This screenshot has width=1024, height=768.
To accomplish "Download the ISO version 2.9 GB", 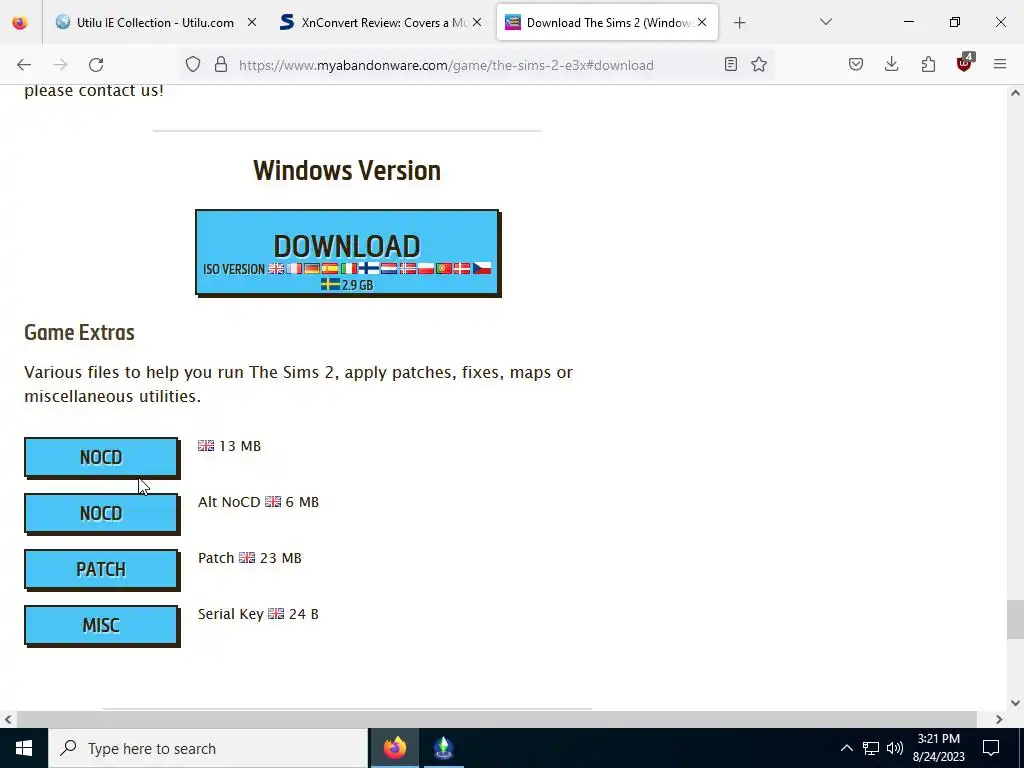I will (x=347, y=252).
